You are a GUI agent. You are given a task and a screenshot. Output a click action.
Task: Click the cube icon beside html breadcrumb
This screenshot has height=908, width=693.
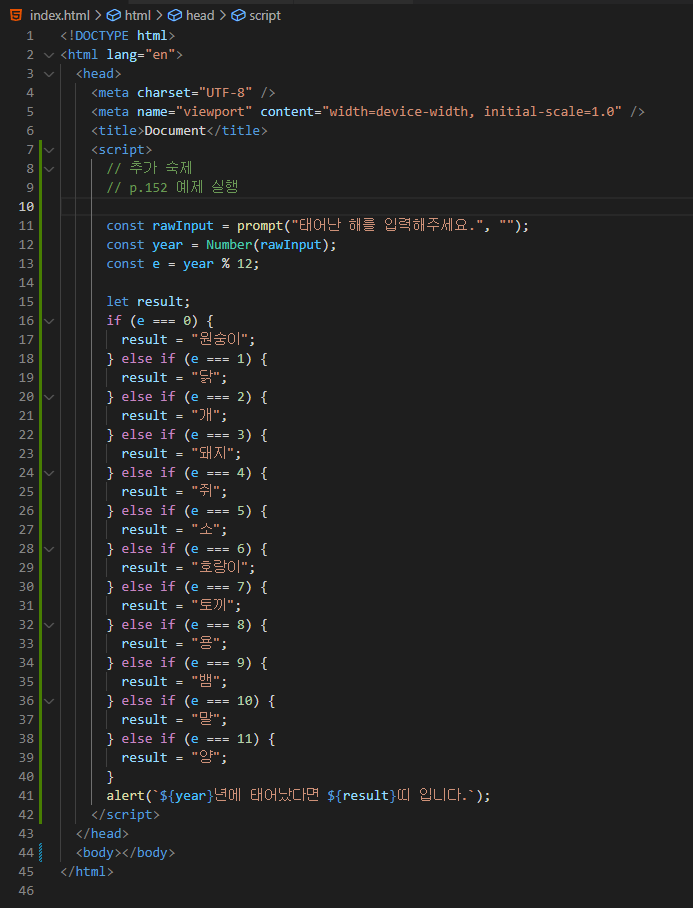click(114, 16)
